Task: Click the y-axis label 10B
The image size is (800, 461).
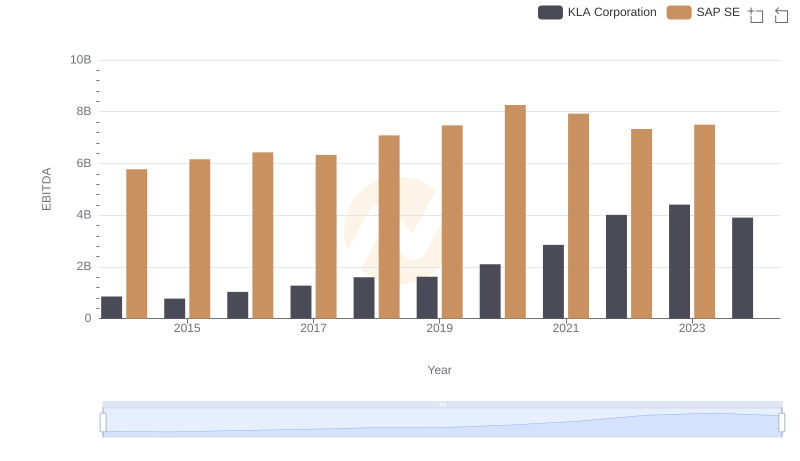Action: coord(81,60)
